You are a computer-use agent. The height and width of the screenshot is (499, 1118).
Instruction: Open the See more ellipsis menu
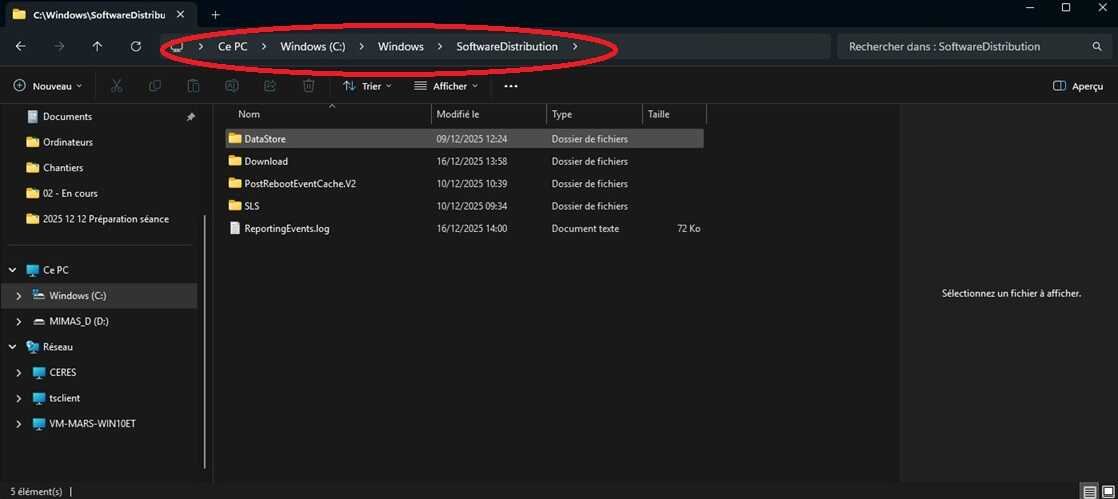coord(511,86)
